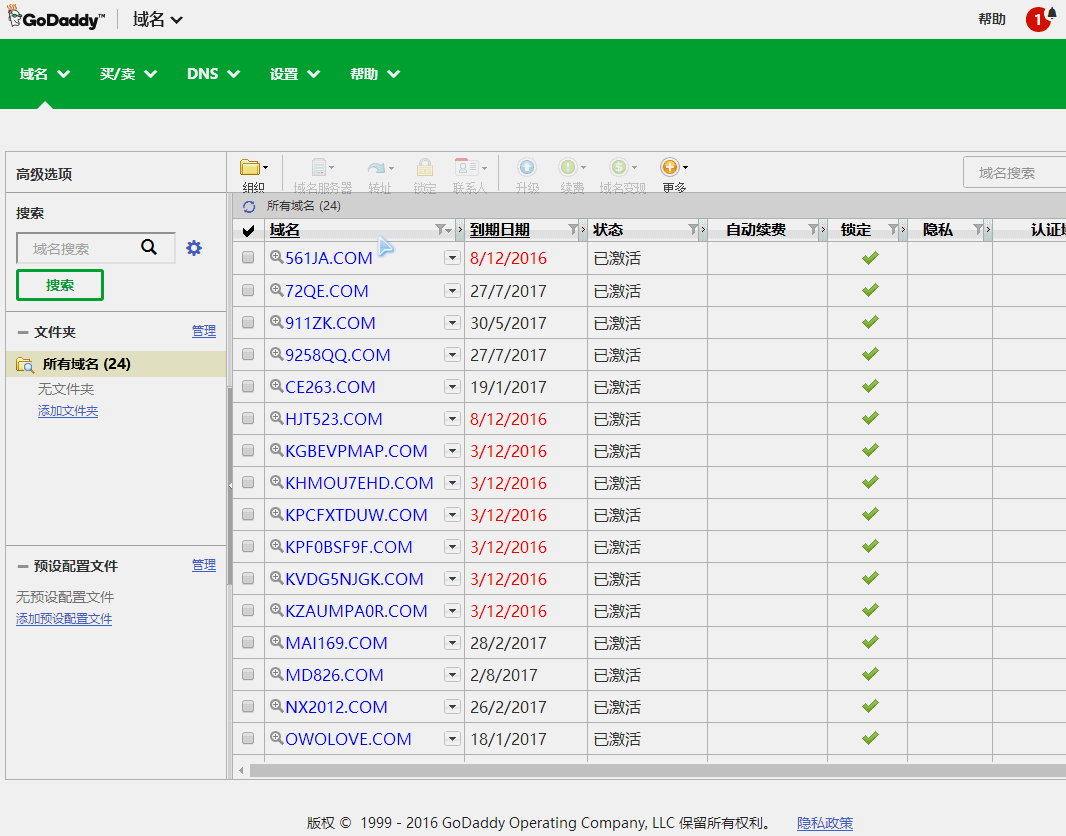The image size is (1066, 836).
Task: Click the 升级 upgrade toolbar icon
Action: pyautogui.click(x=527, y=167)
